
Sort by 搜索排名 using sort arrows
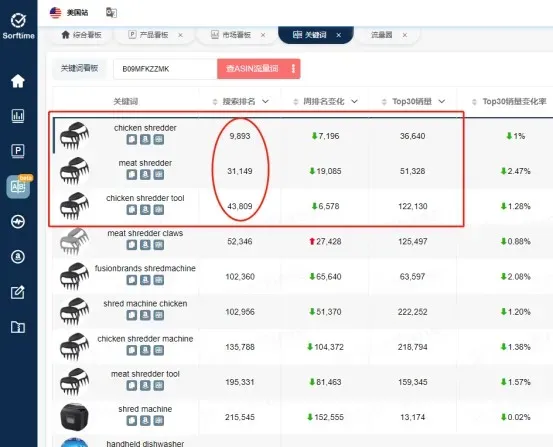point(215,102)
